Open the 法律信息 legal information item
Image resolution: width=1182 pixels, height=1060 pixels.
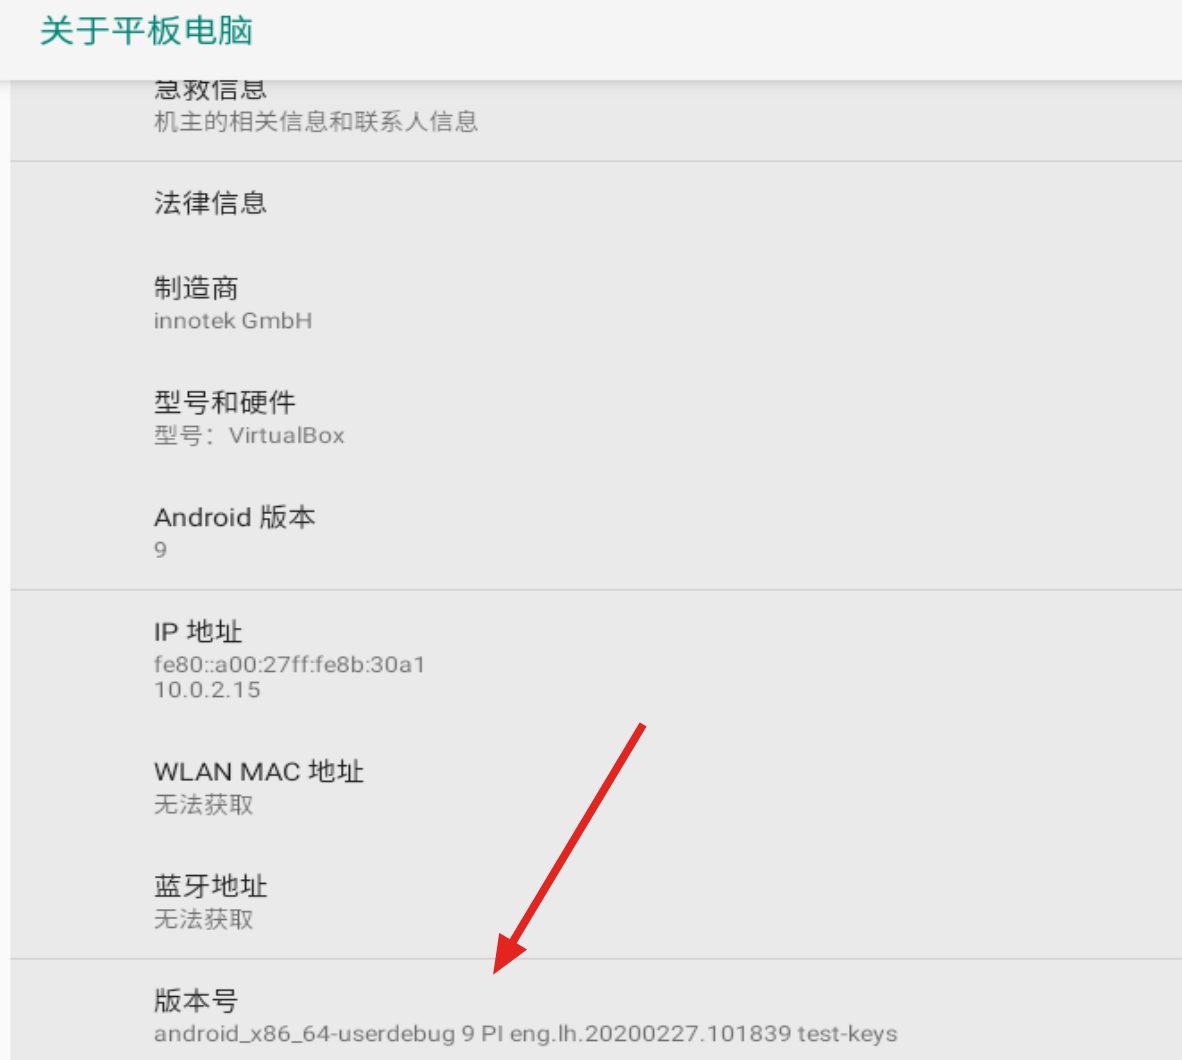tap(596, 204)
